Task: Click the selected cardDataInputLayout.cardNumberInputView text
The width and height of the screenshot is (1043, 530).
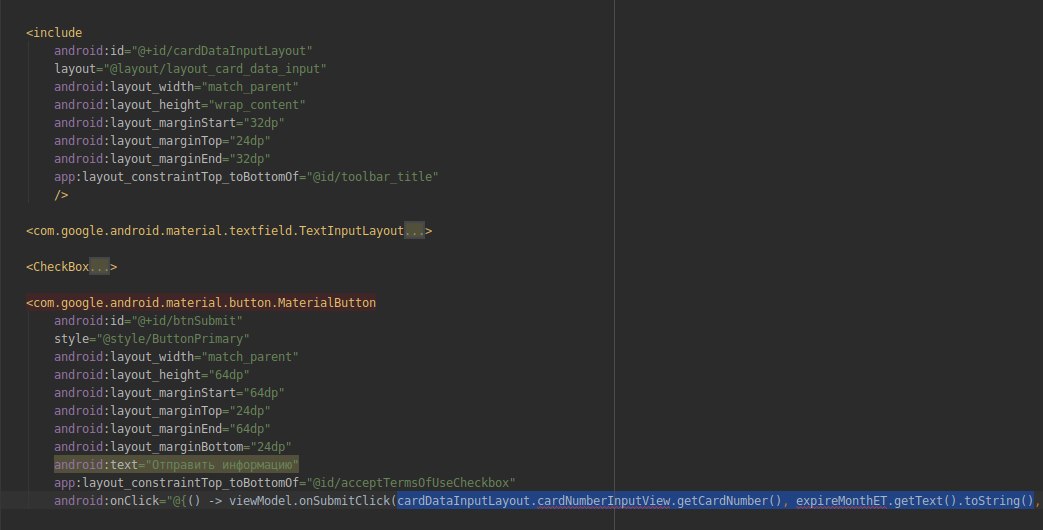Action: tap(533, 500)
